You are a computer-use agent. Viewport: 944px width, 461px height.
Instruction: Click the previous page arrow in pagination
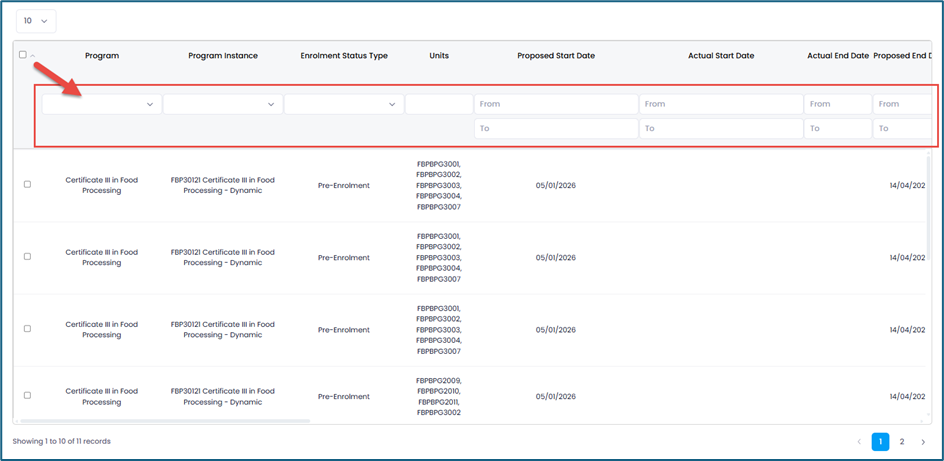tap(858, 442)
